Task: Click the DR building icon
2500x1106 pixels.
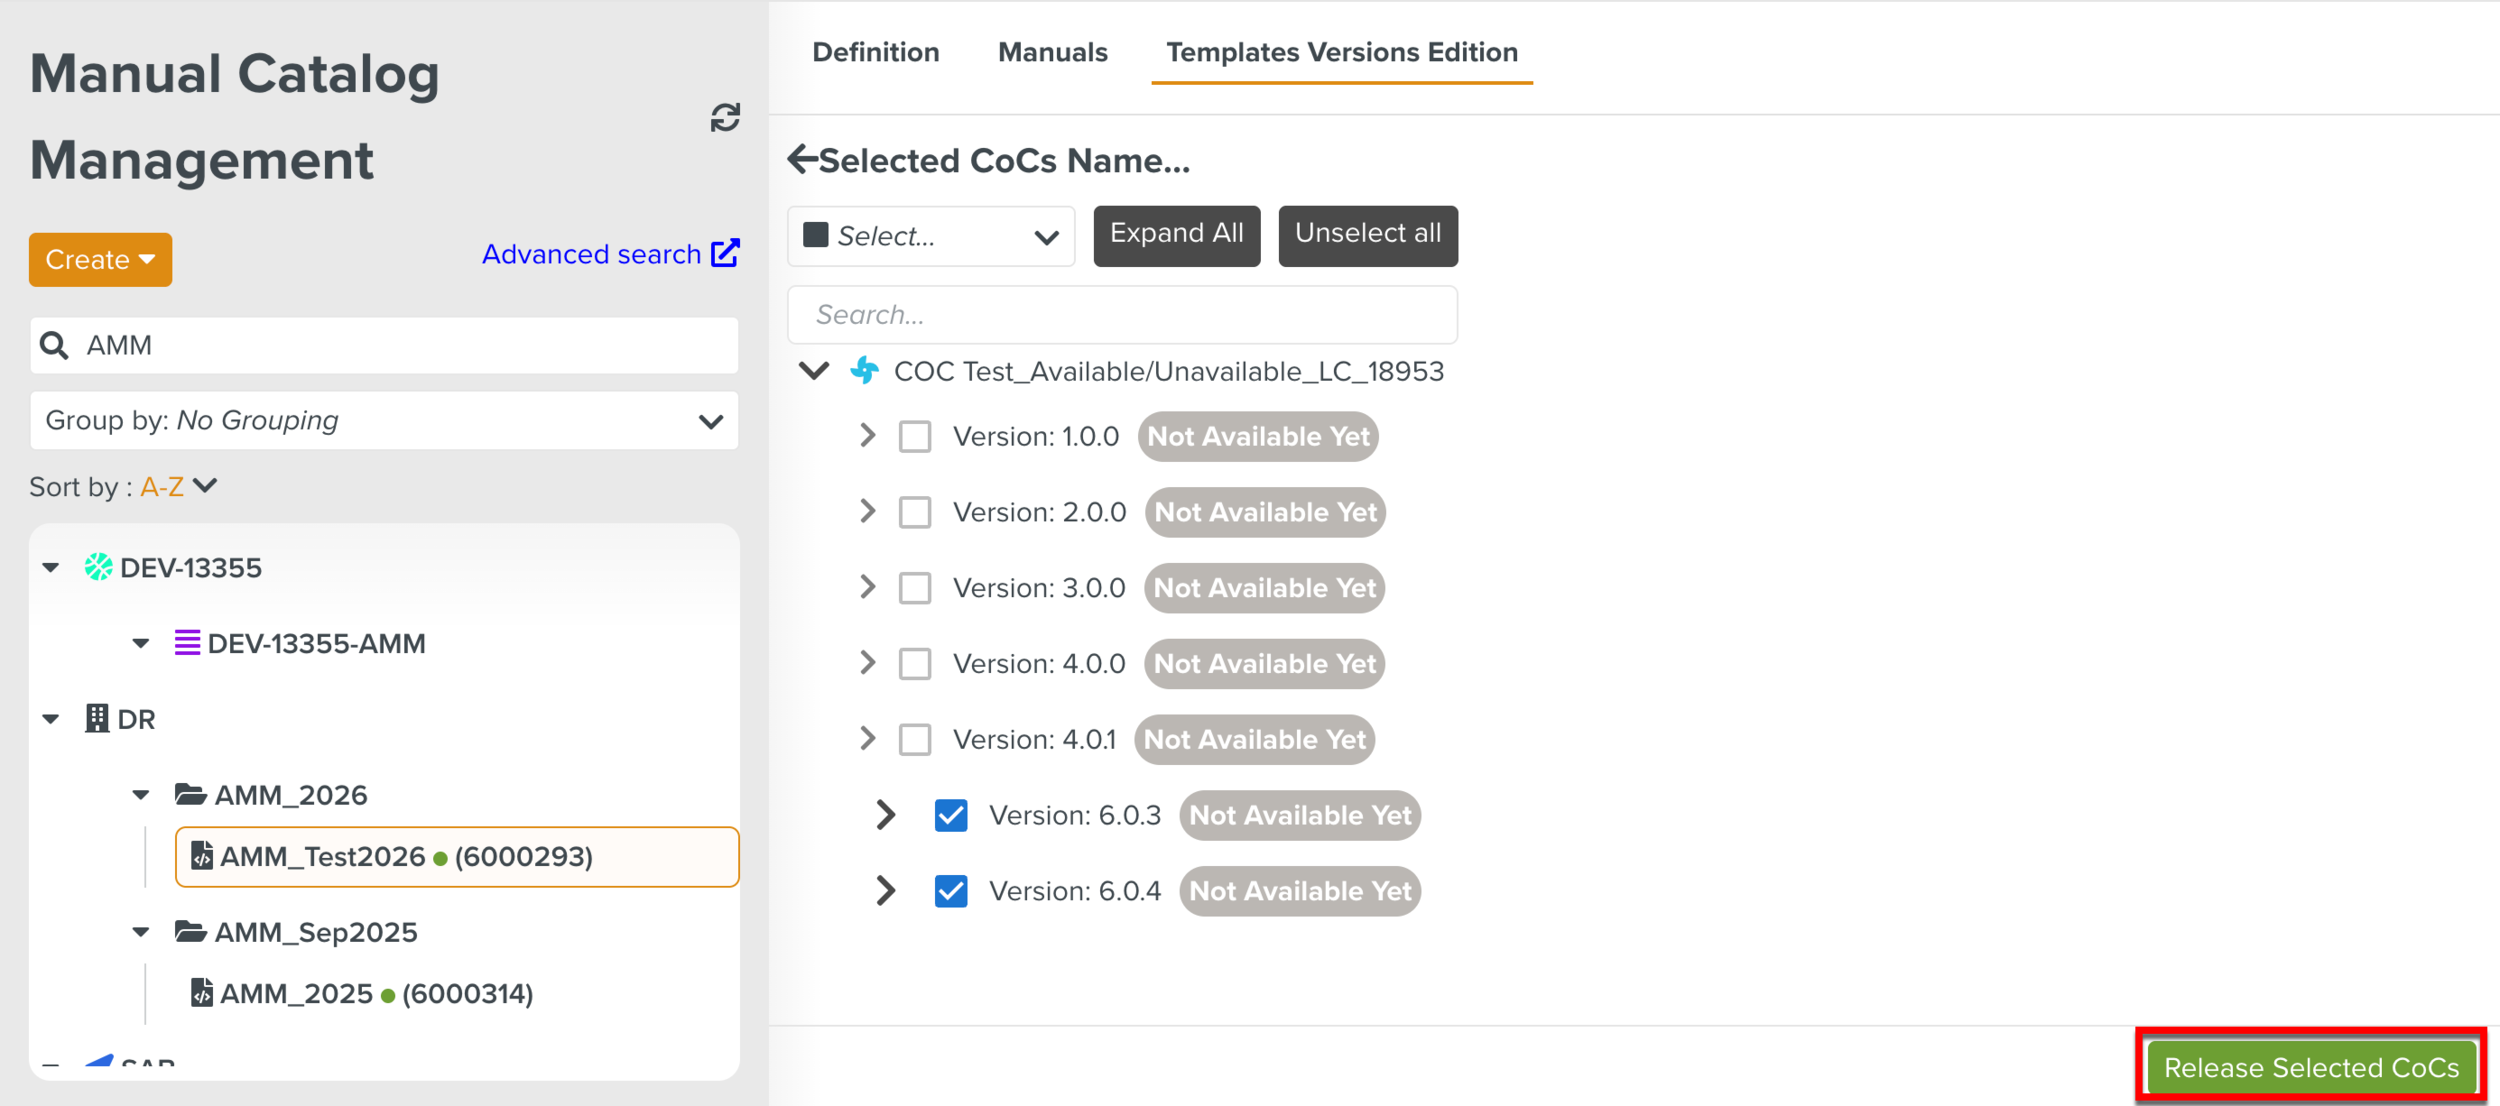Action: tap(97, 719)
